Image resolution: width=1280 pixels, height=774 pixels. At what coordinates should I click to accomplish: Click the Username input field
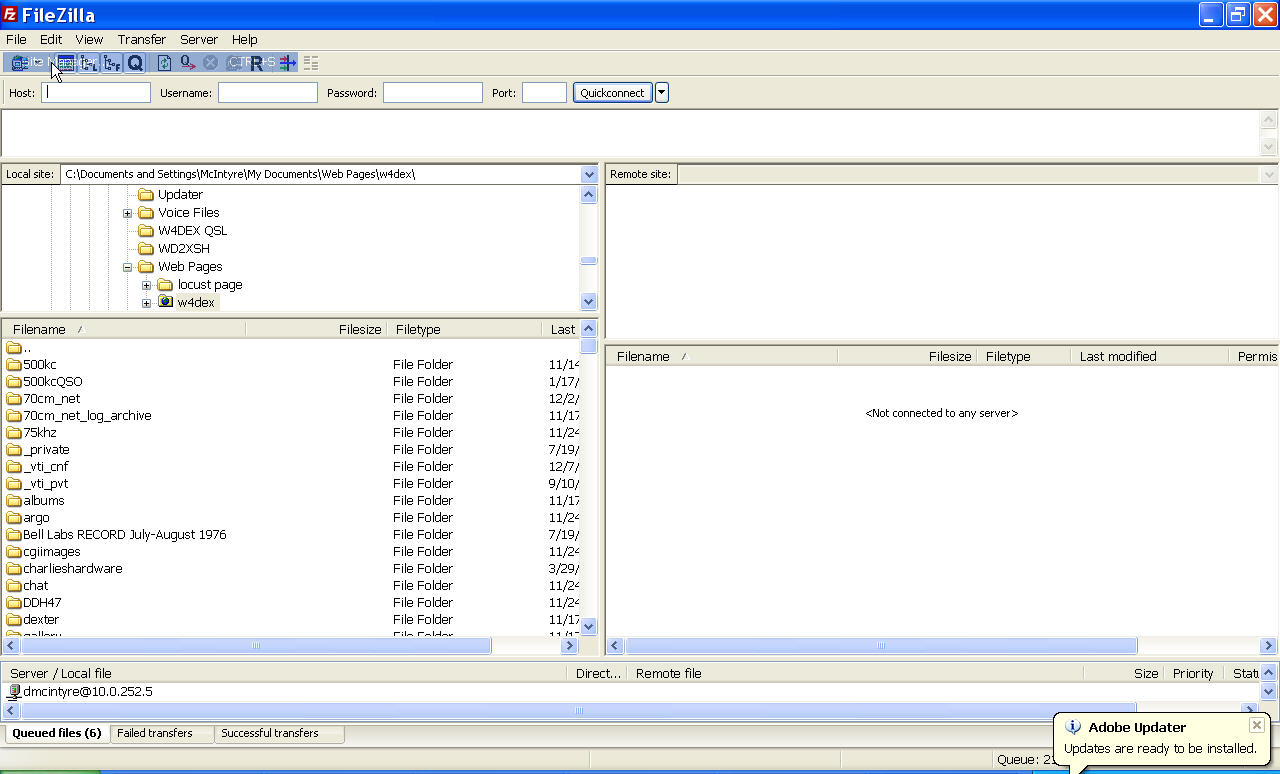[x=268, y=92]
